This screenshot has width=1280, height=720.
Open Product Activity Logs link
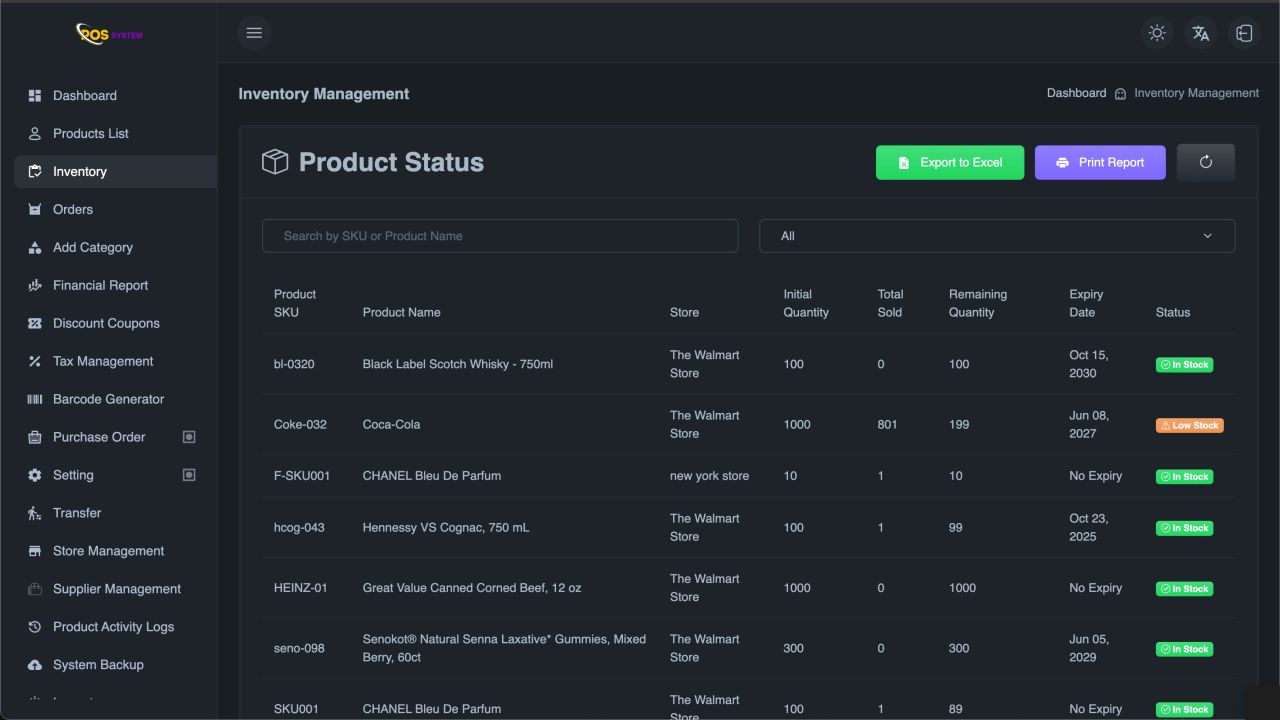coord(115,628)
